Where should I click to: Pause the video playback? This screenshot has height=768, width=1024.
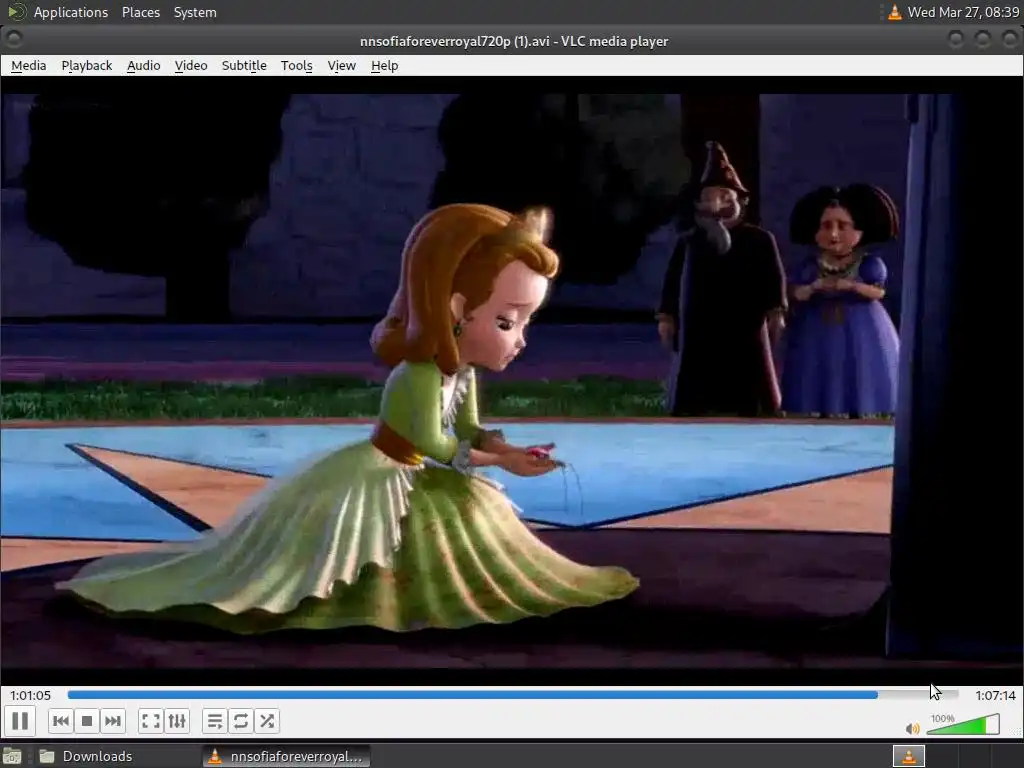[20, 721]
